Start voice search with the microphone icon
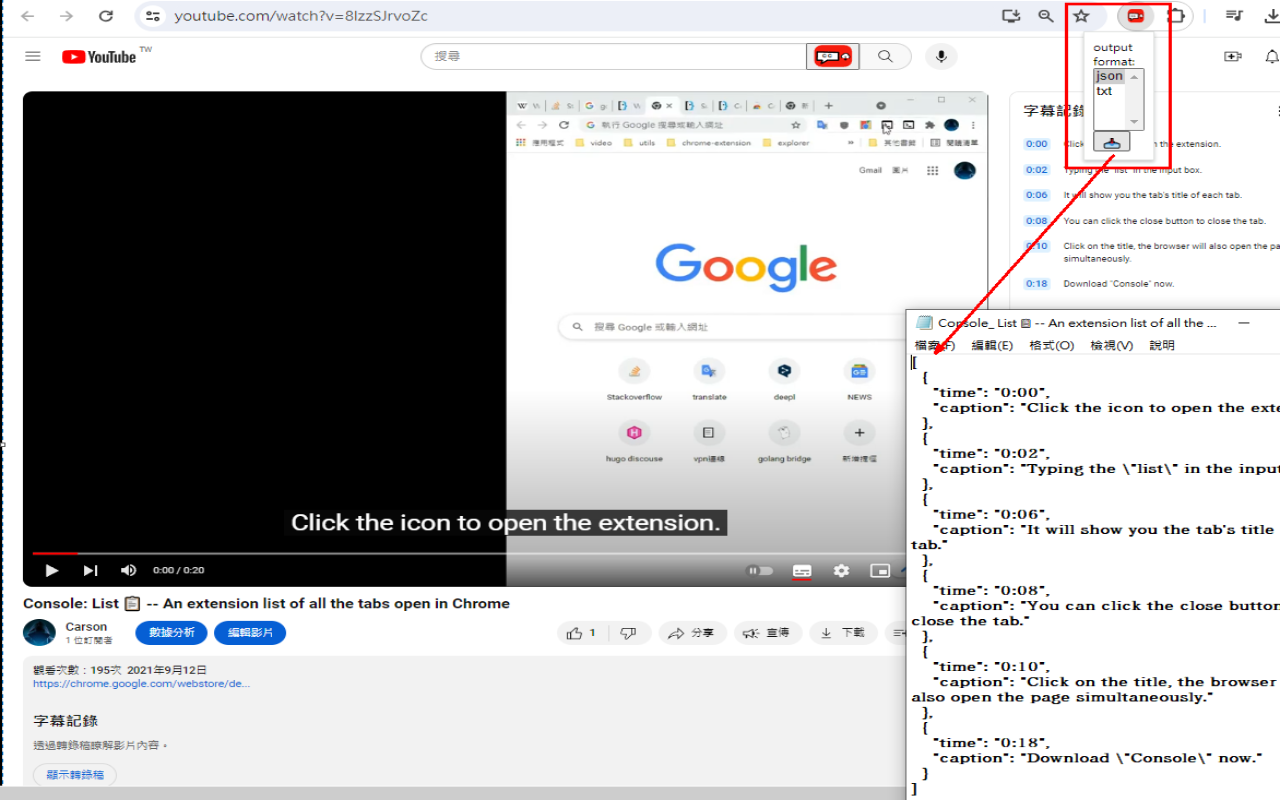Screen dimensions: 1280x800 tap(940, 56)
